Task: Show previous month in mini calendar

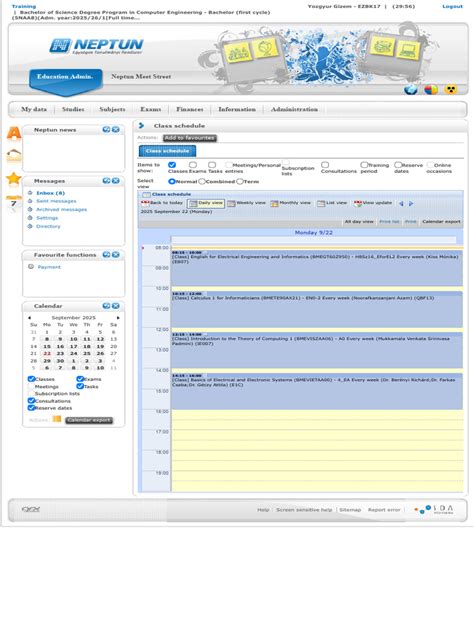Action: point(29,318)
